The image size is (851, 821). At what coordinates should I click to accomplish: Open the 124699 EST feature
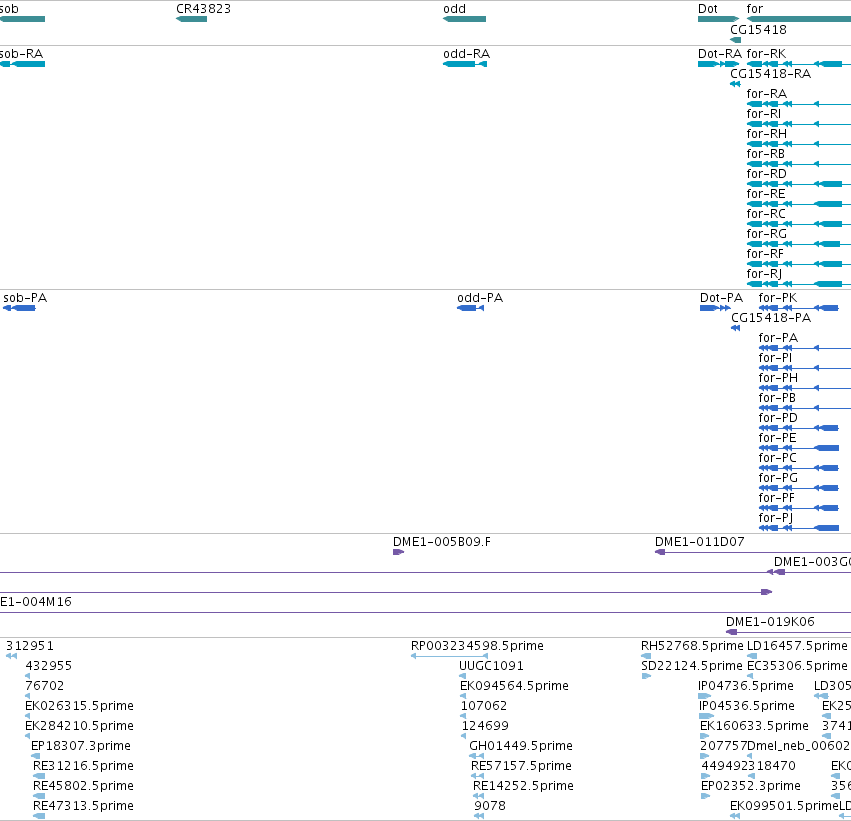[x=463, y=736]
